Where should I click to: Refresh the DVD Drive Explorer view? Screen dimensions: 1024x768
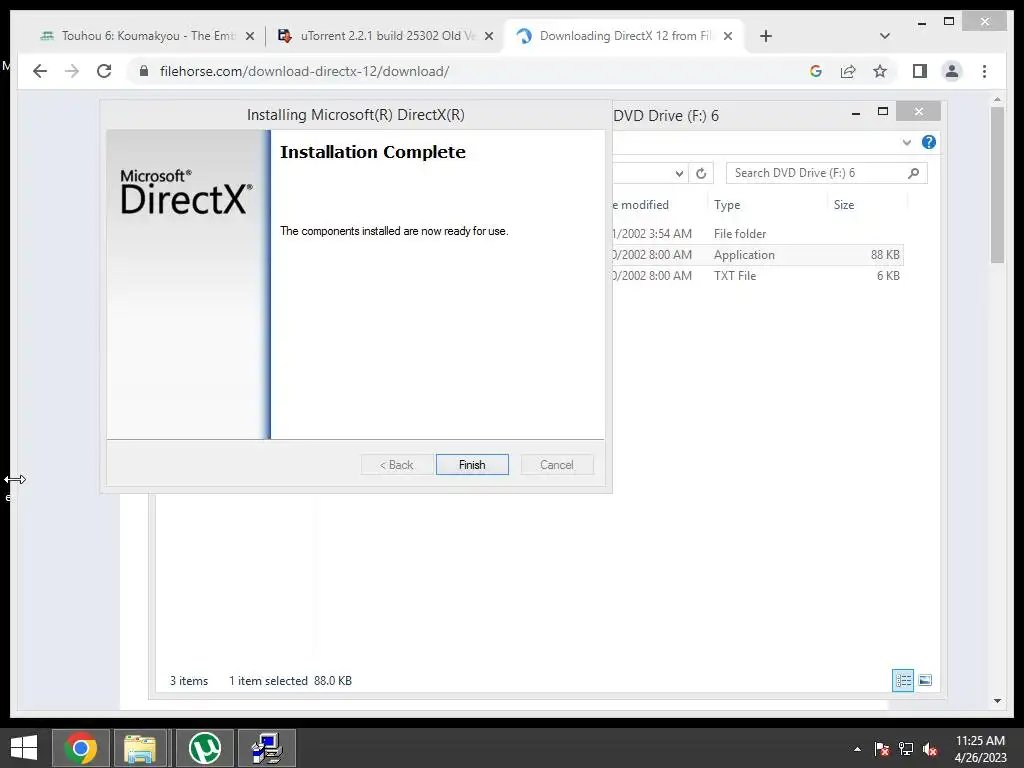coord(701,173)
